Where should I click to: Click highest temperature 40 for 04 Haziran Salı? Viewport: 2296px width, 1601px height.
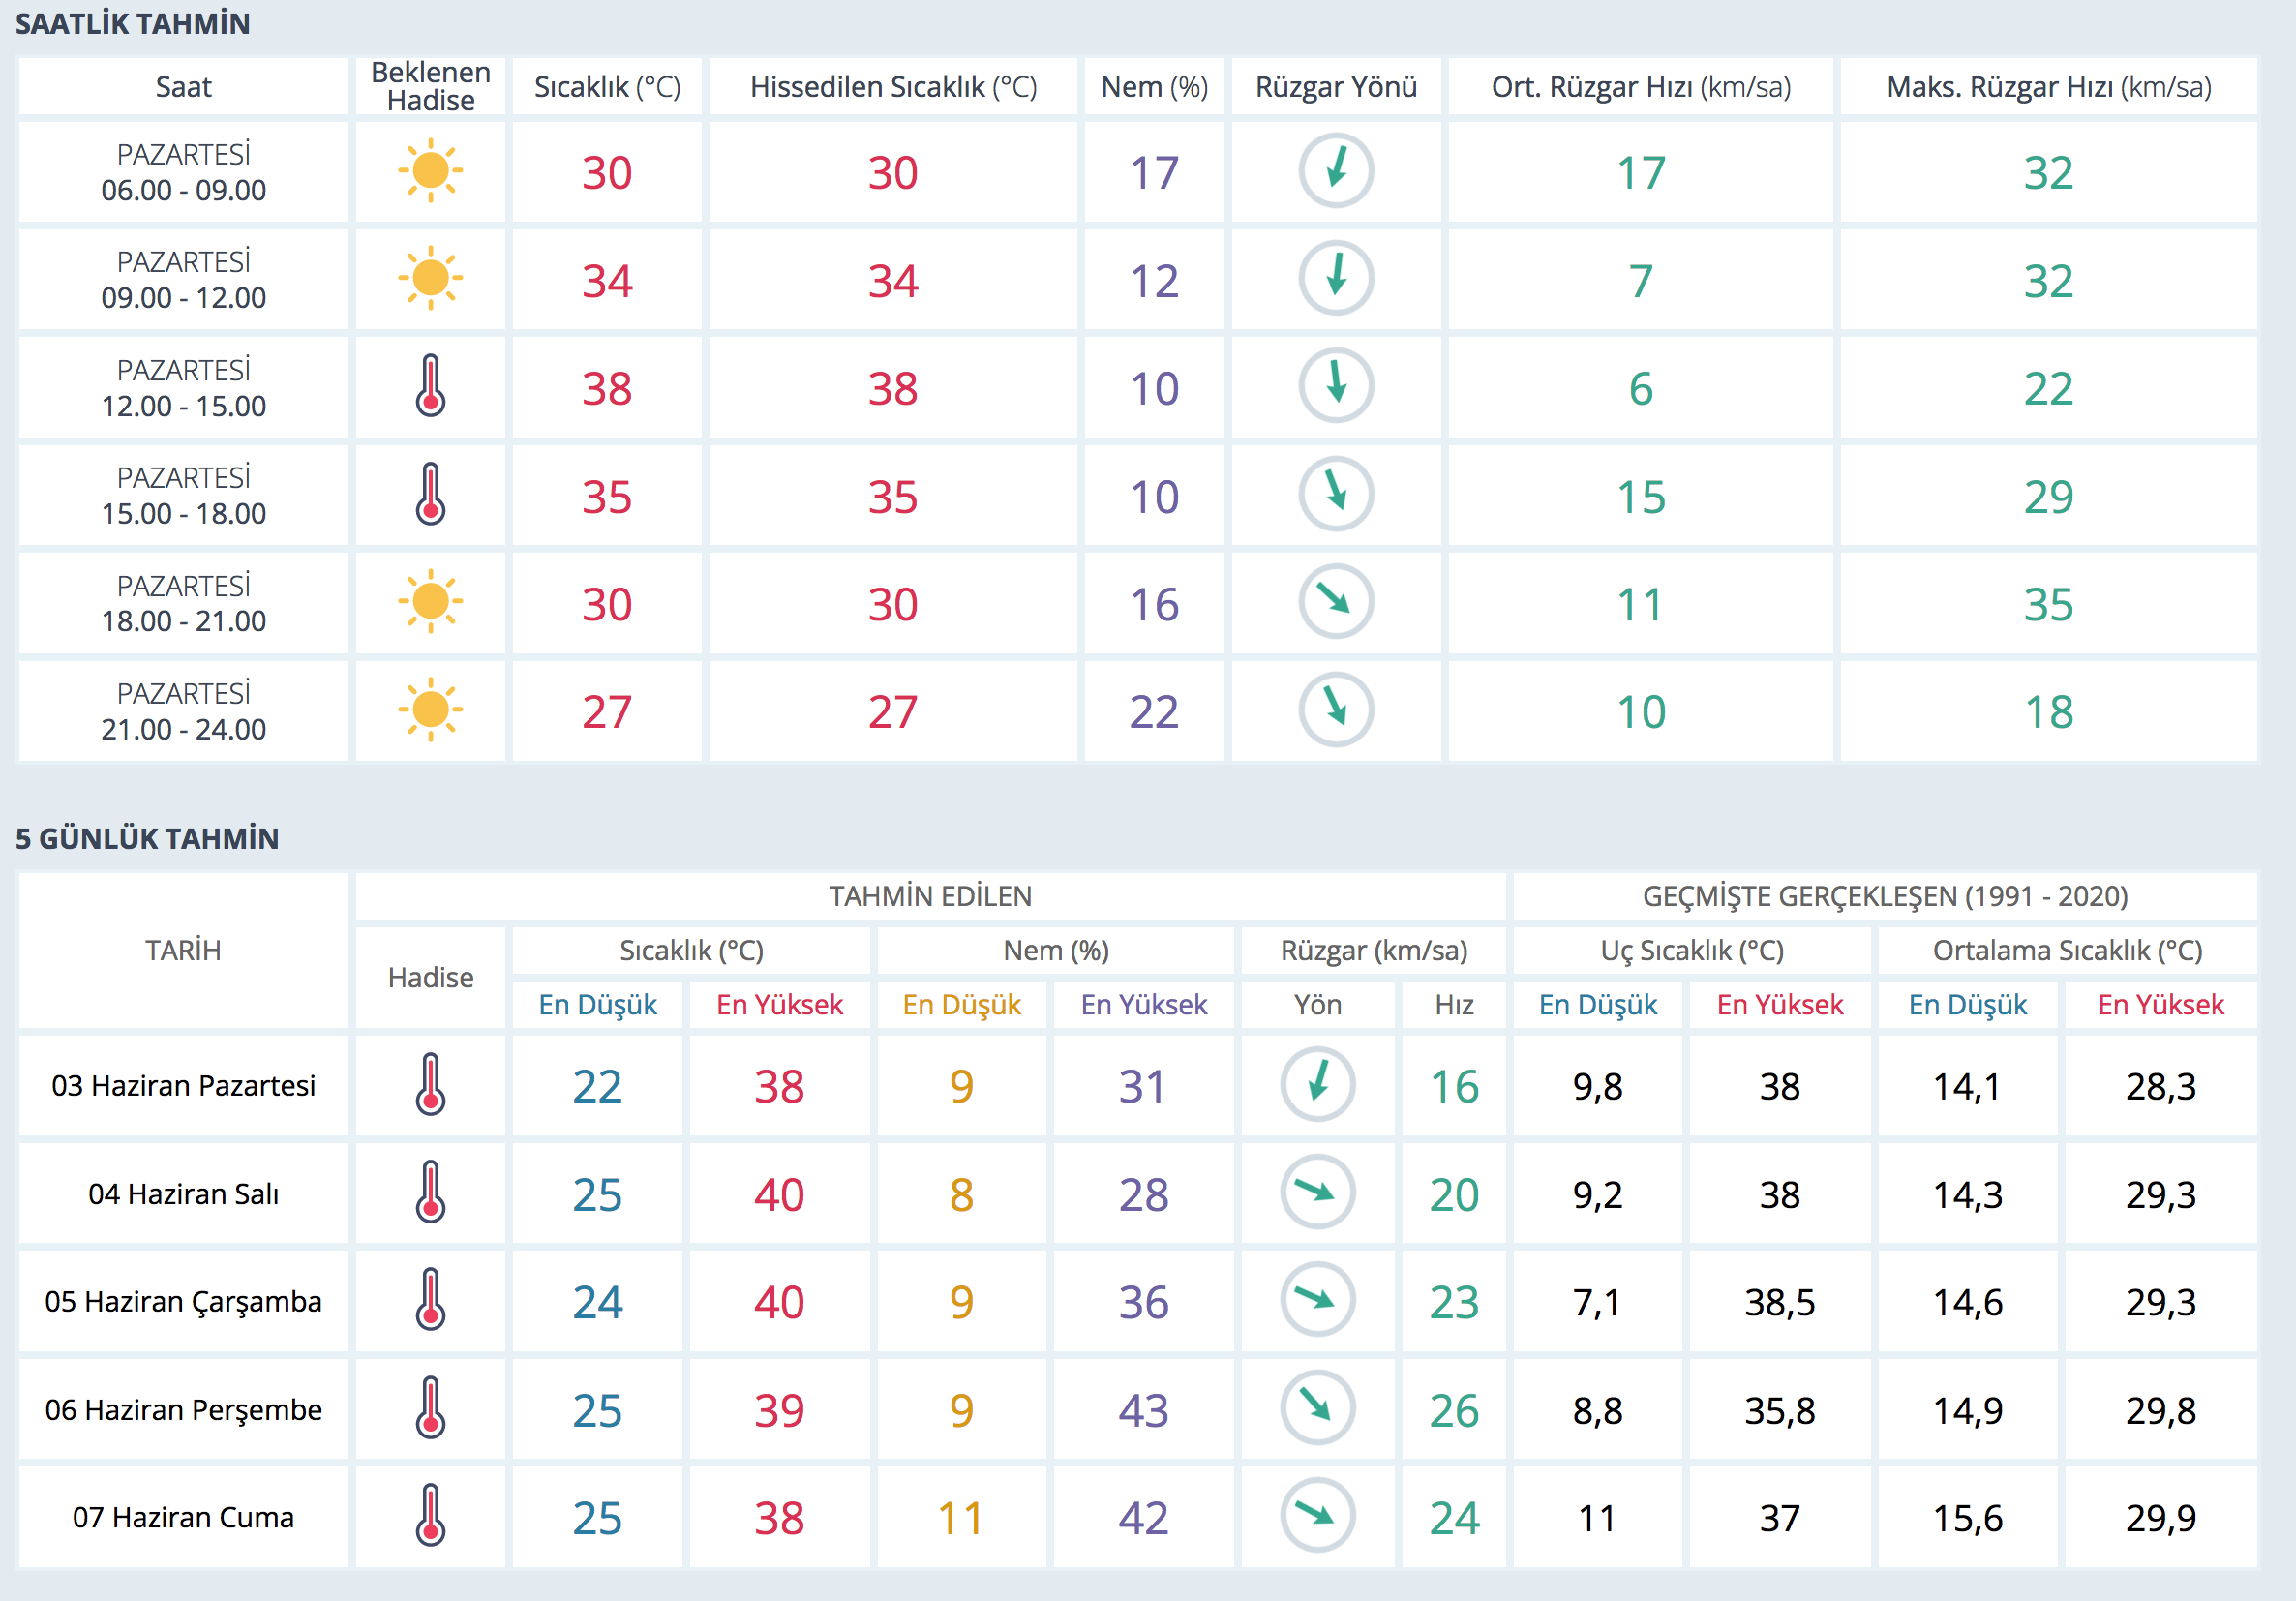(778, 1194)
